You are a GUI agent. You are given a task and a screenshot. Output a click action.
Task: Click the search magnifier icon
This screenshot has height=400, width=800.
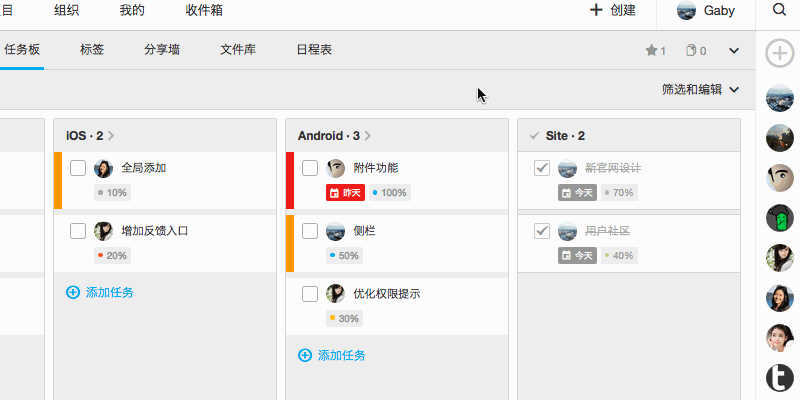[x=780, y=10]
